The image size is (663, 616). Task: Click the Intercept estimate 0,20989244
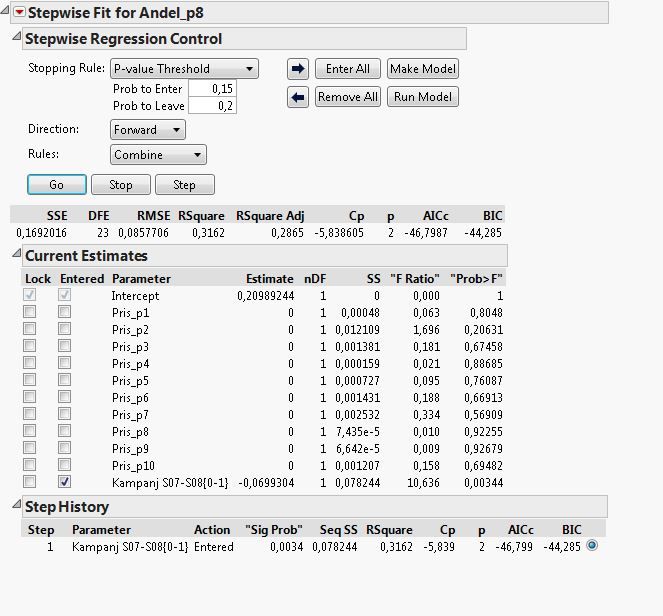266,296
